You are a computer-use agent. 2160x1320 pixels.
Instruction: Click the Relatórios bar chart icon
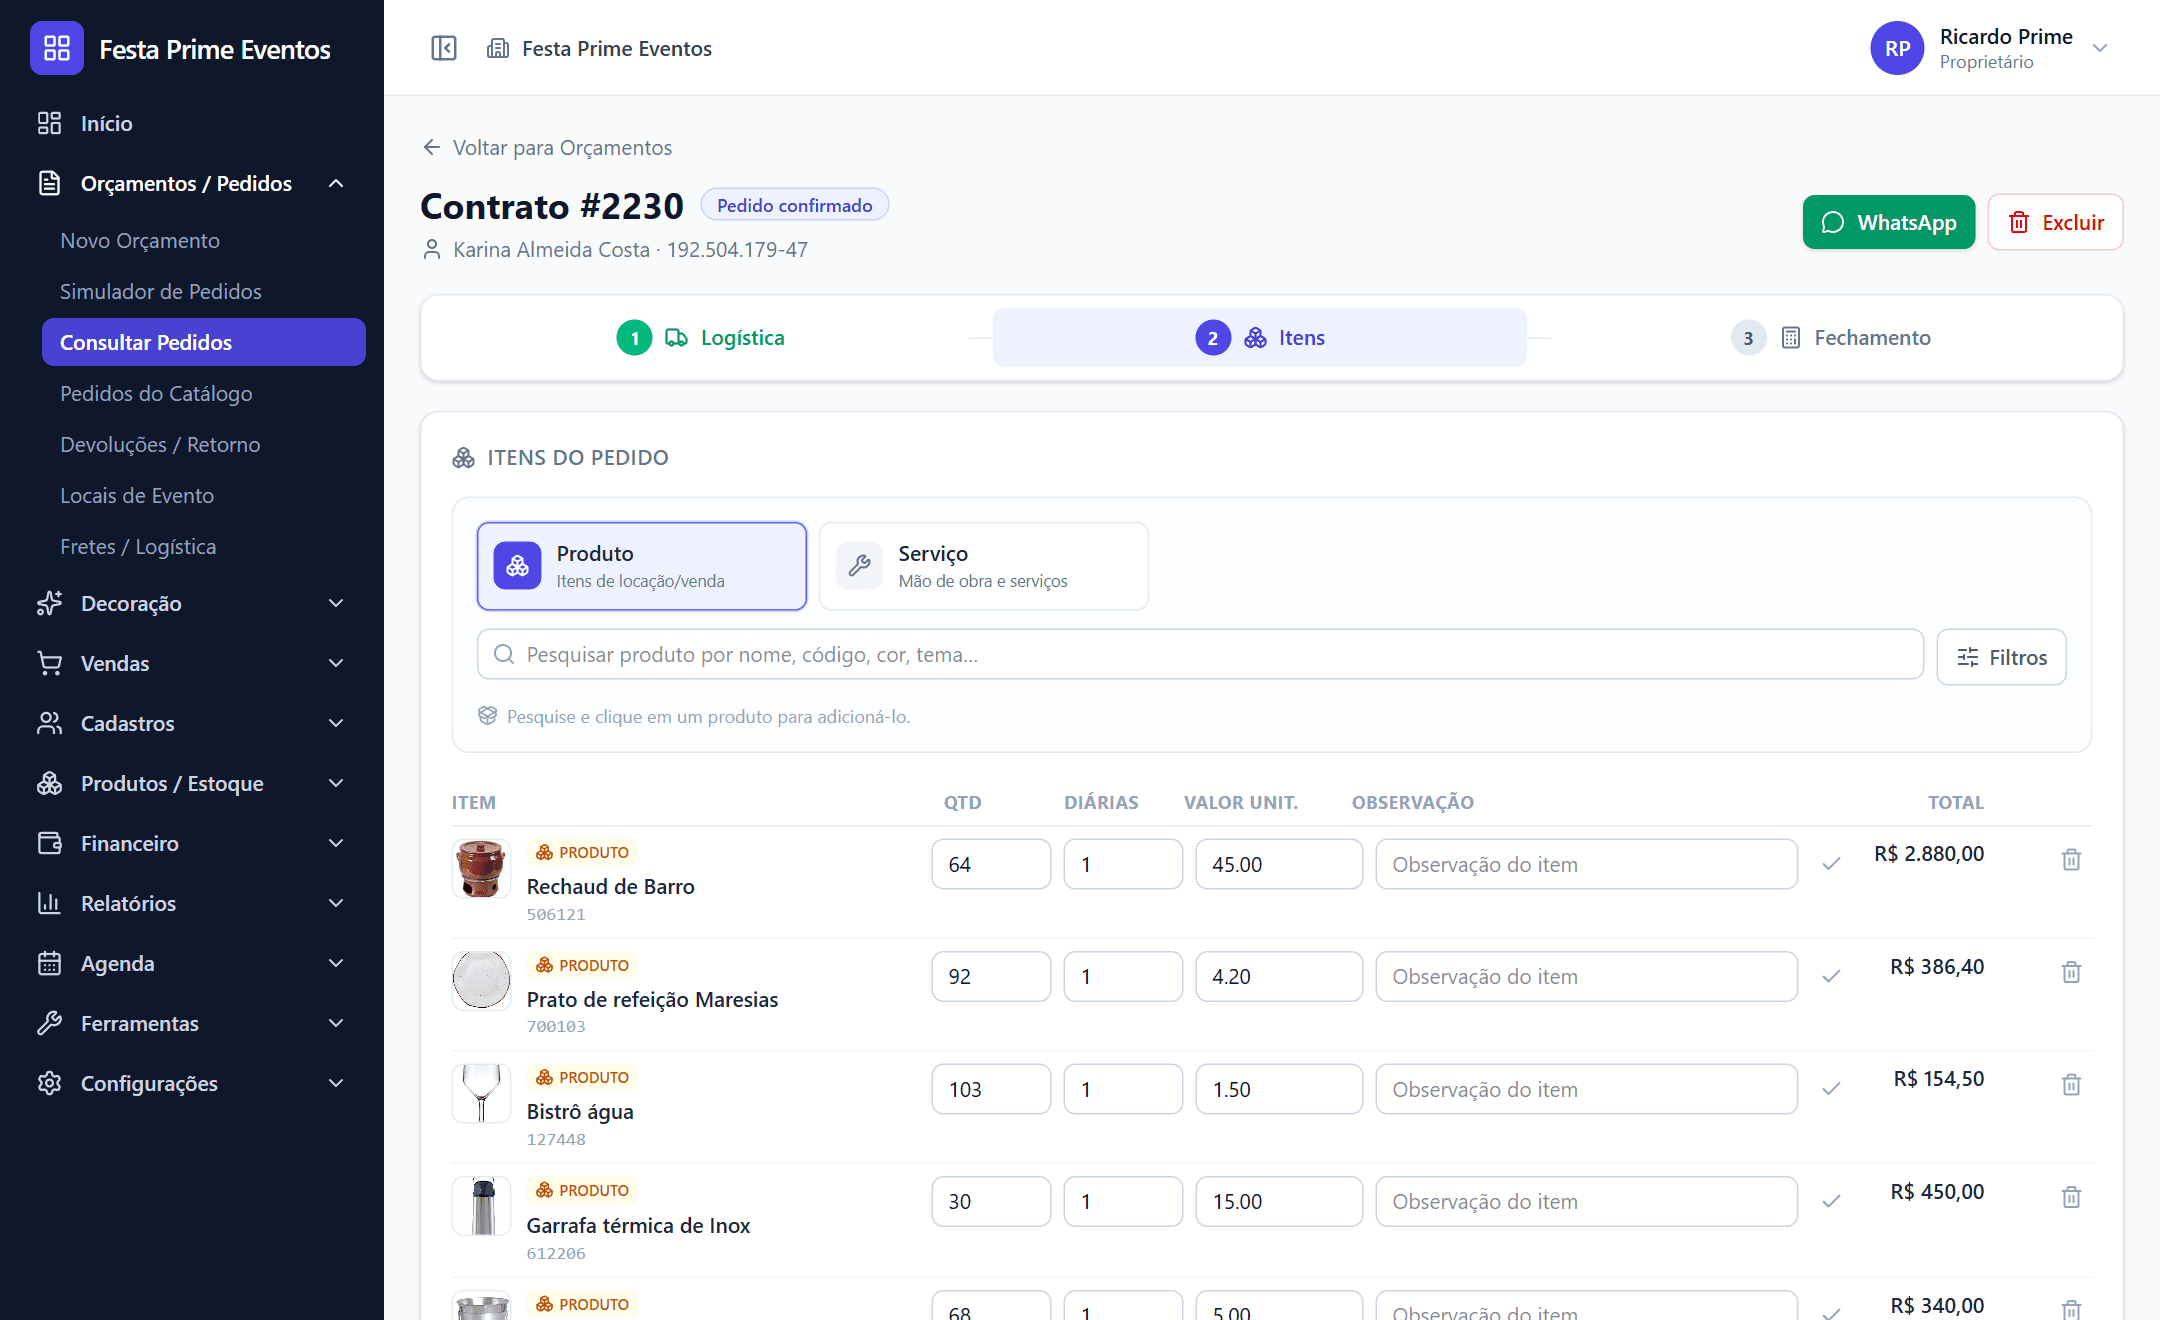(x=49, y=903)
